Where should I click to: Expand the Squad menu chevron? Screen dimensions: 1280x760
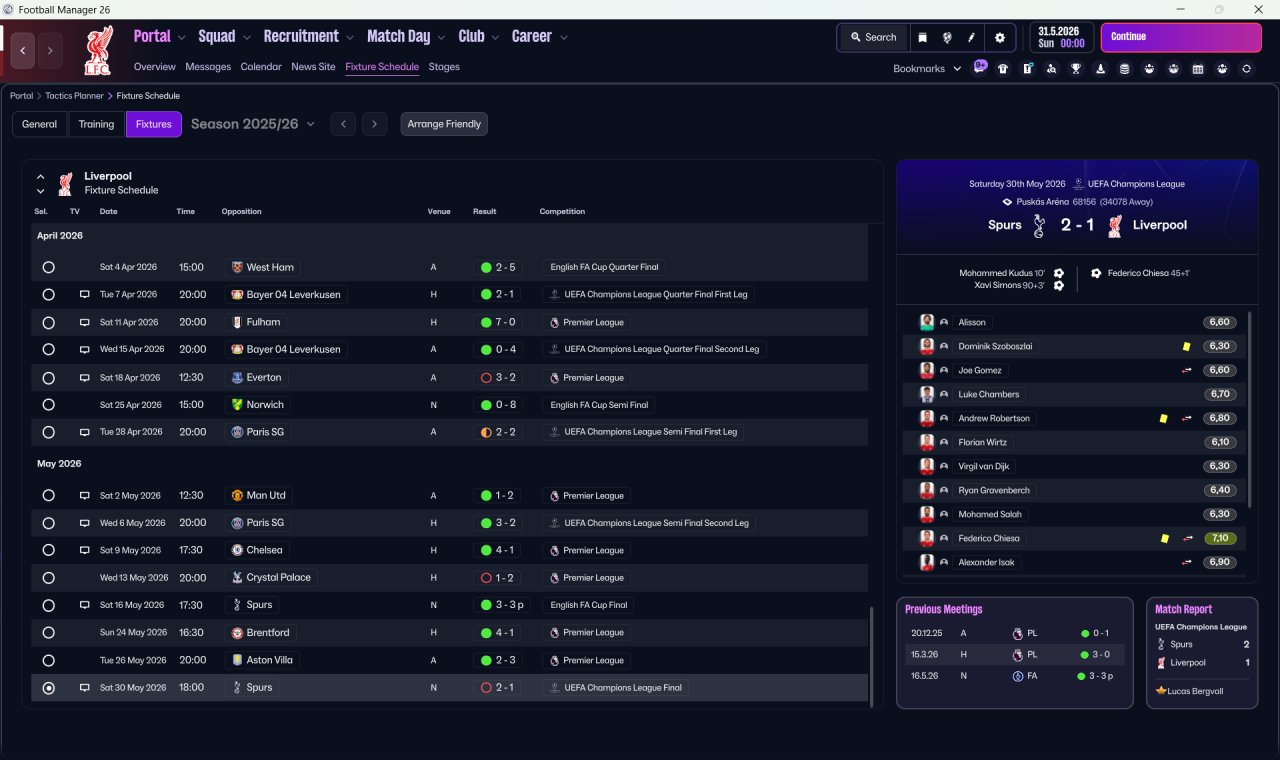[x=246, y=37]
